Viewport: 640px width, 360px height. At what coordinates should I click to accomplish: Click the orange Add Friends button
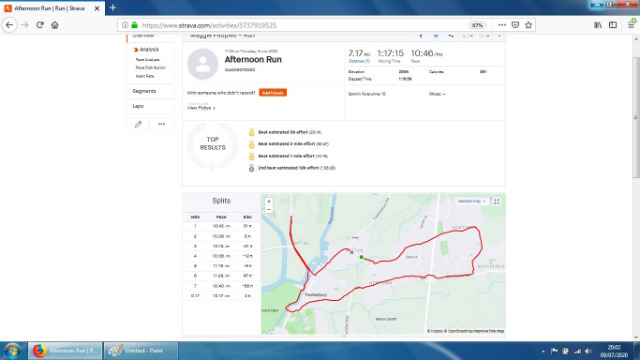pos(273,93)
